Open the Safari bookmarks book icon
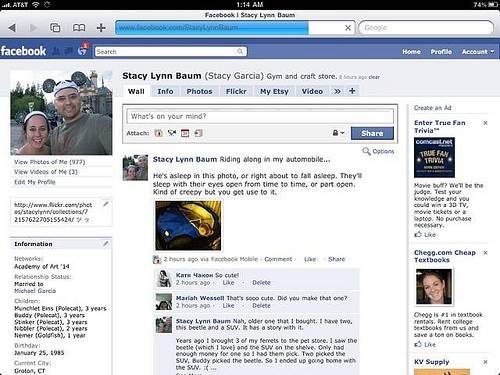This screenshot has width=500, height=375. [x=79, y=28]
